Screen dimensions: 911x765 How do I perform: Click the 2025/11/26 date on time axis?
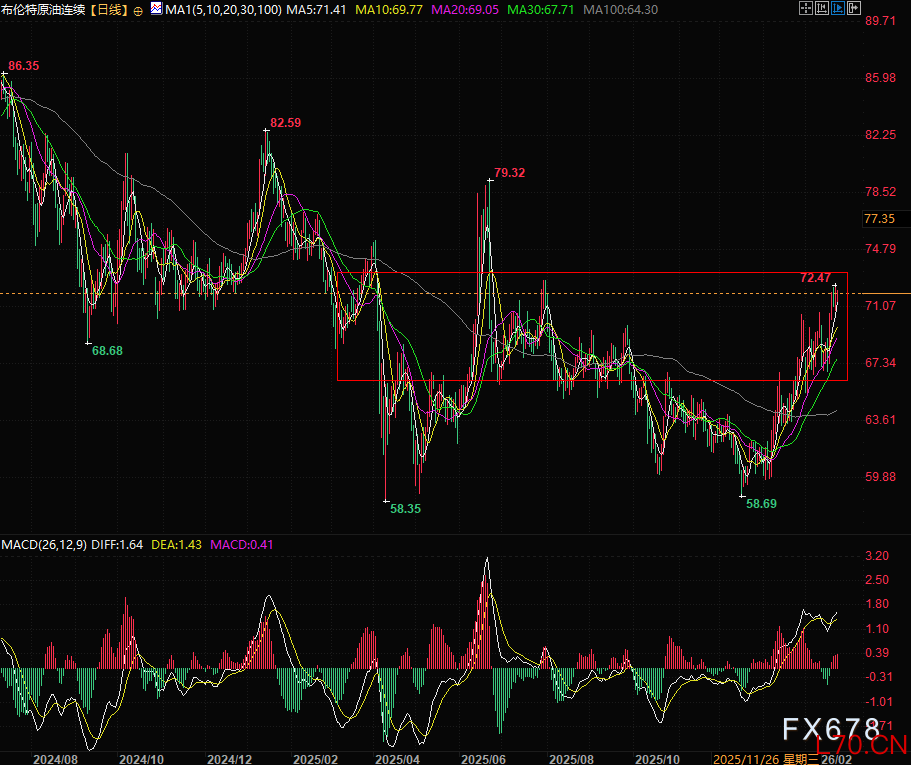(744, 759)
